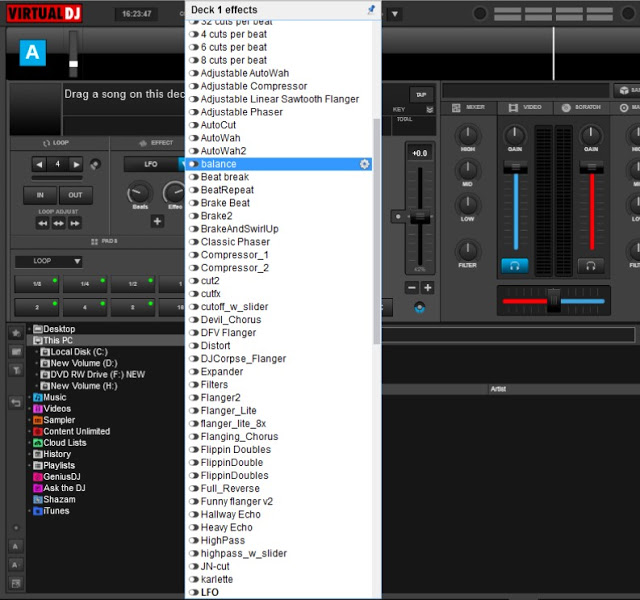Expand the Cloud Lists node

[30, 443]
